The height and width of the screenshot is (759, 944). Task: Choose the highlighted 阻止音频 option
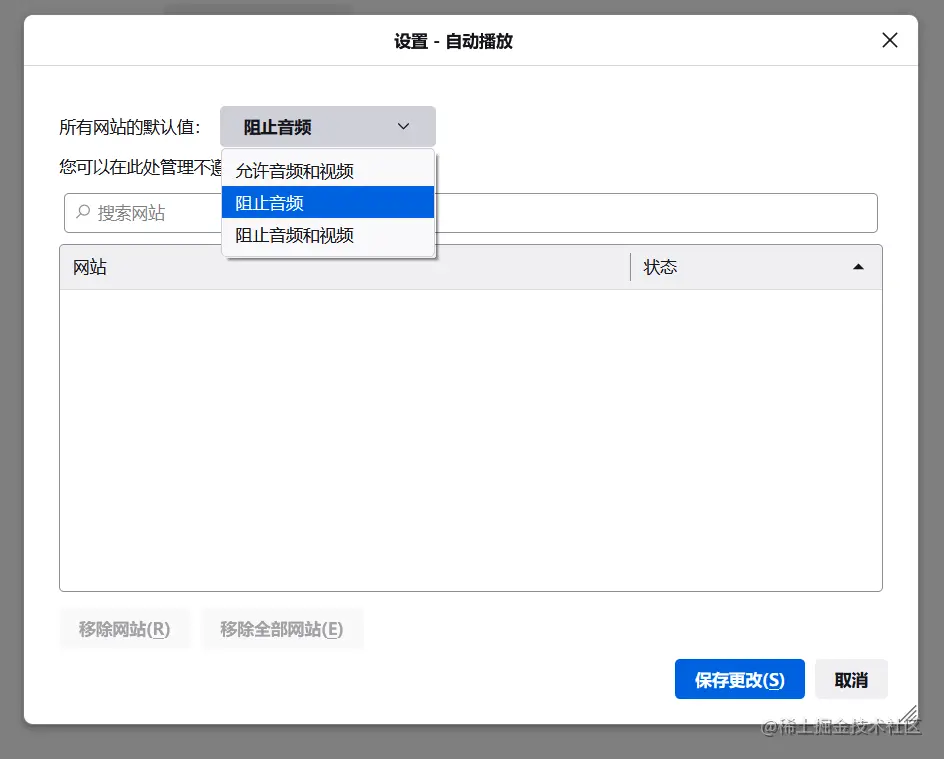coord(328,202)
